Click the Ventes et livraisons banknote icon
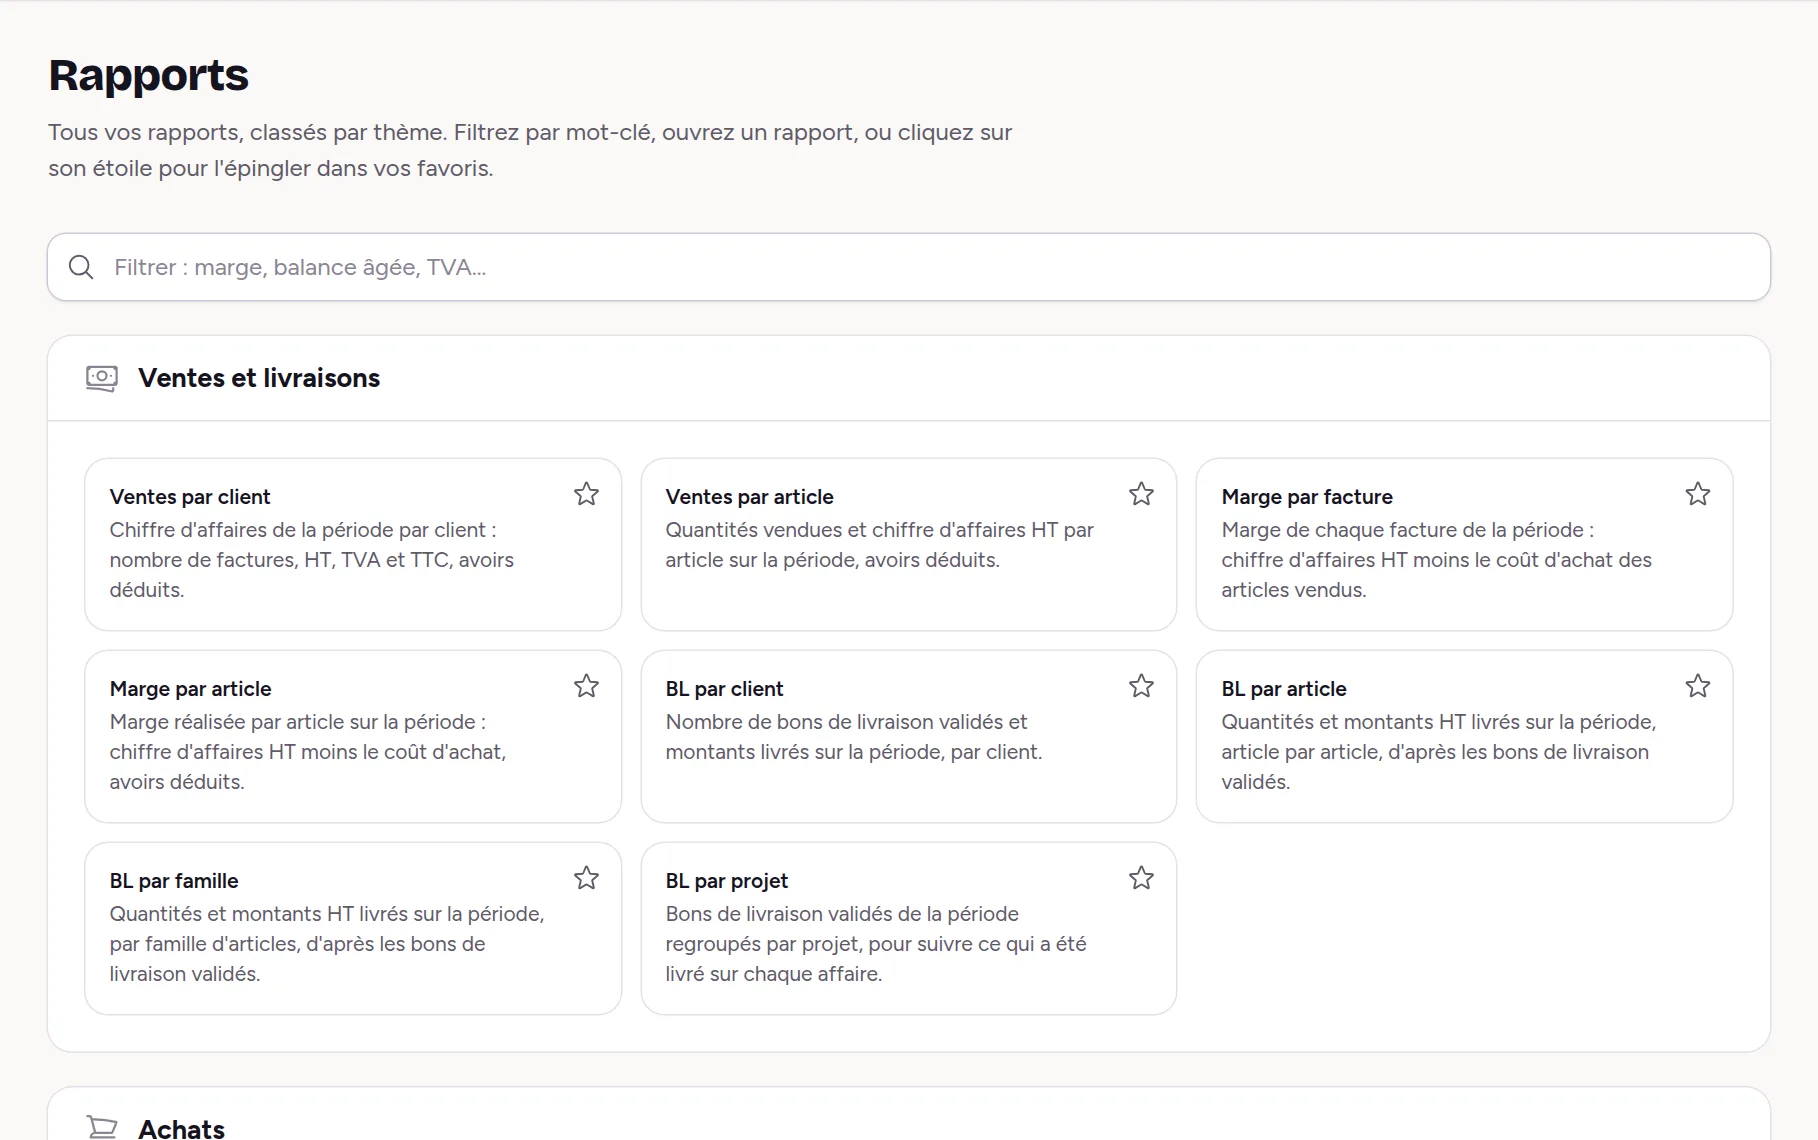This screenshot has width=1818, height=1140. 102,378
